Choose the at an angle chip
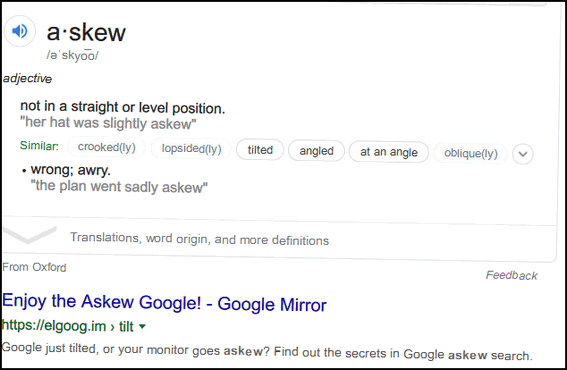567x370 pixels. (x=389, y=152)
